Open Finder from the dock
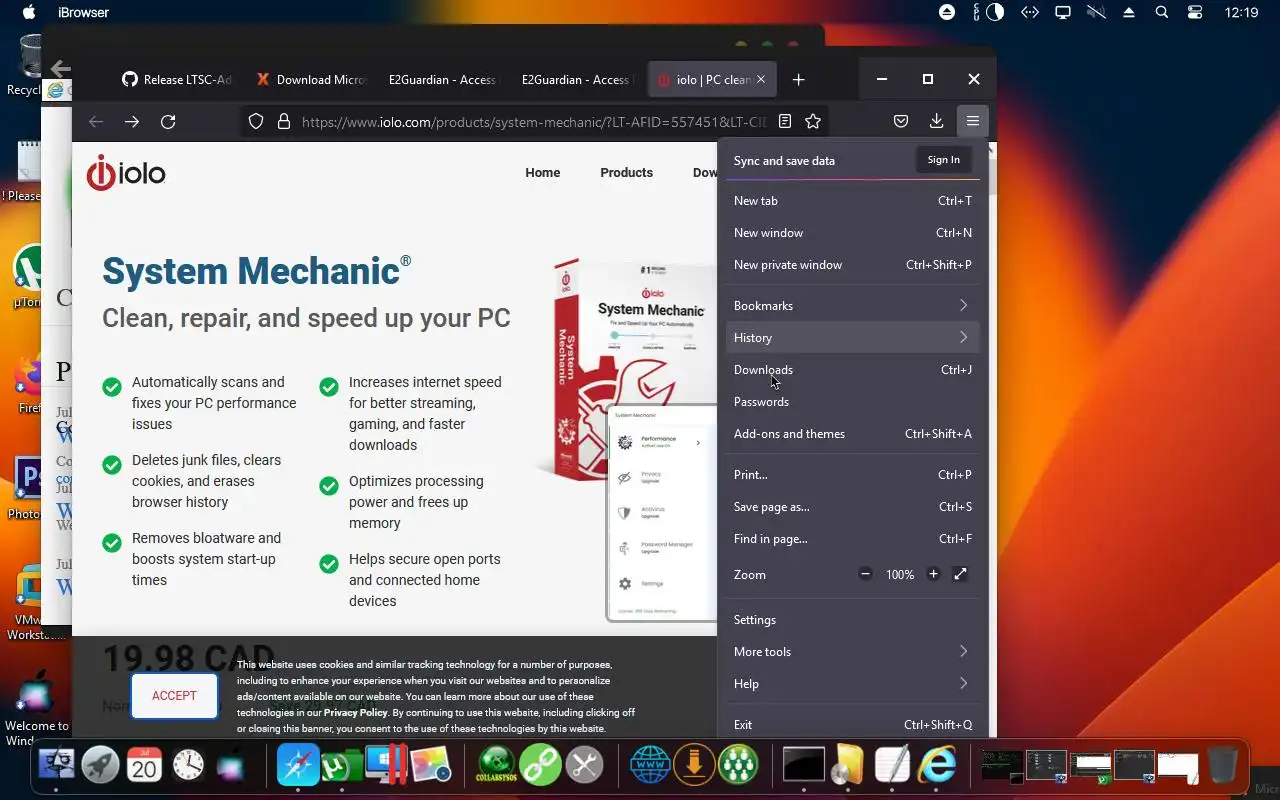This screenshot has width=1280, height=800. pyautogui.click(x=57, y=765)
